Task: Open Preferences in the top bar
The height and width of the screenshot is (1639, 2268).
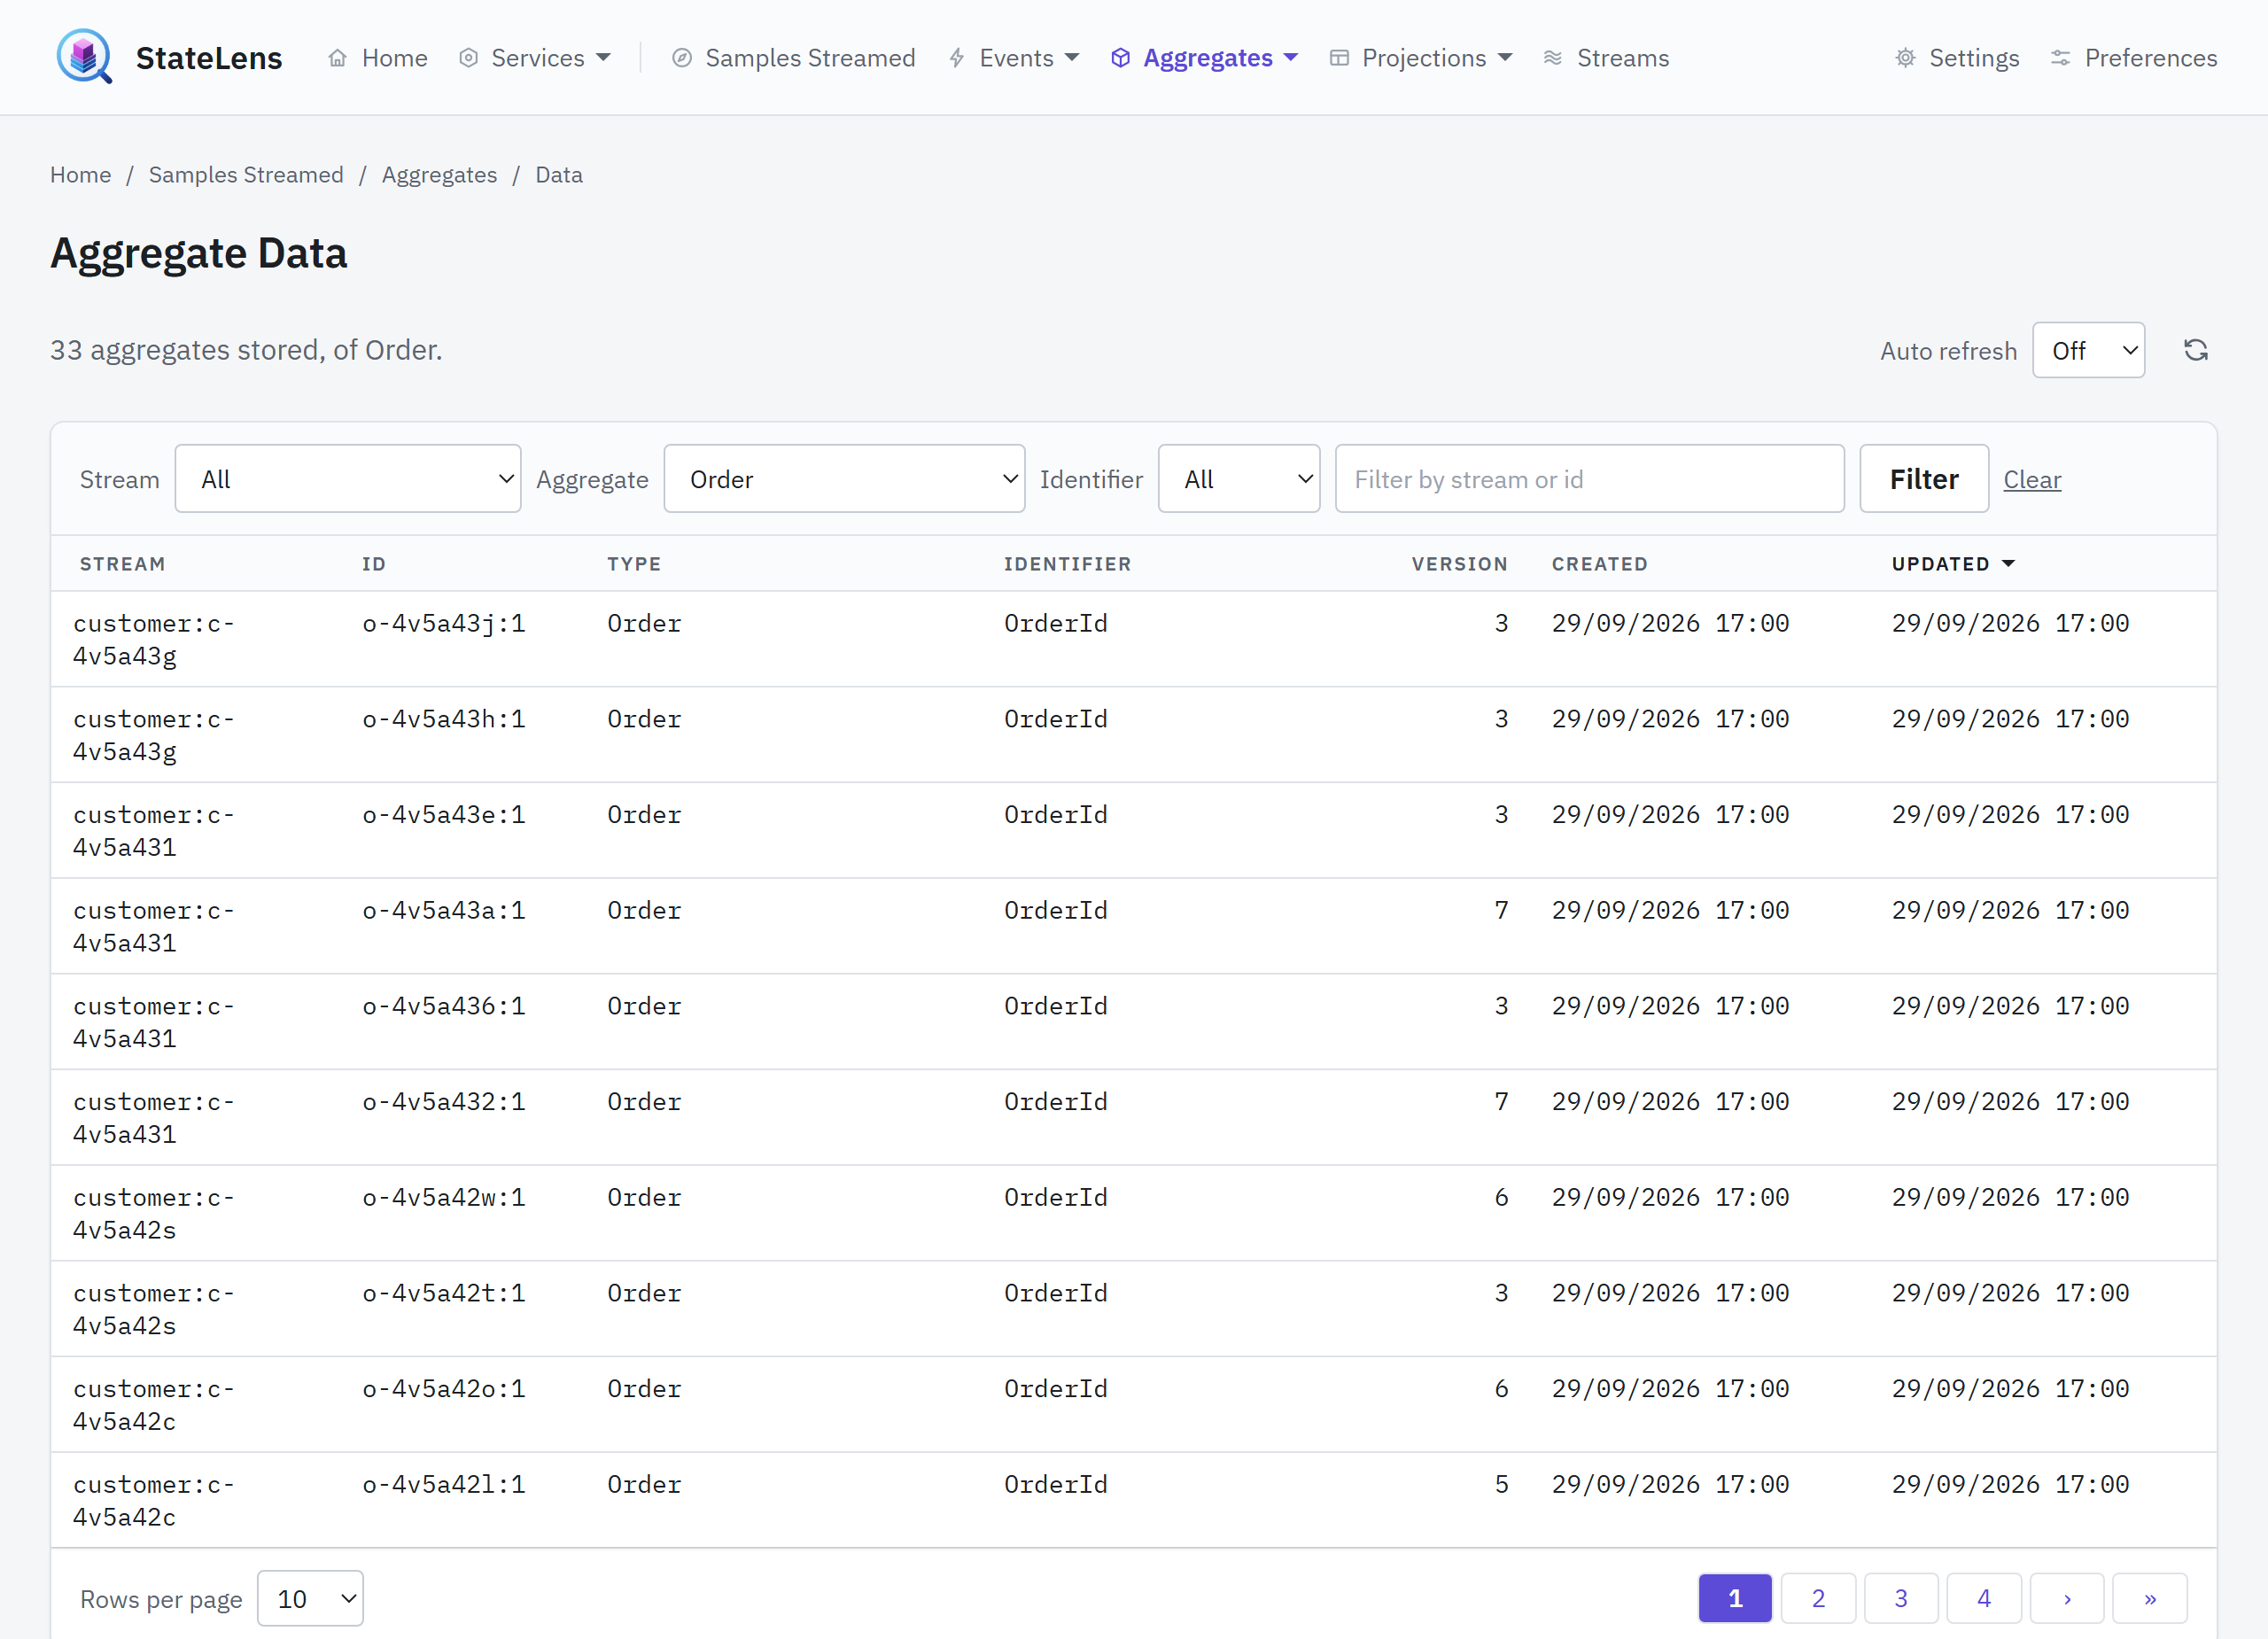Action: tap(2134, 58)
